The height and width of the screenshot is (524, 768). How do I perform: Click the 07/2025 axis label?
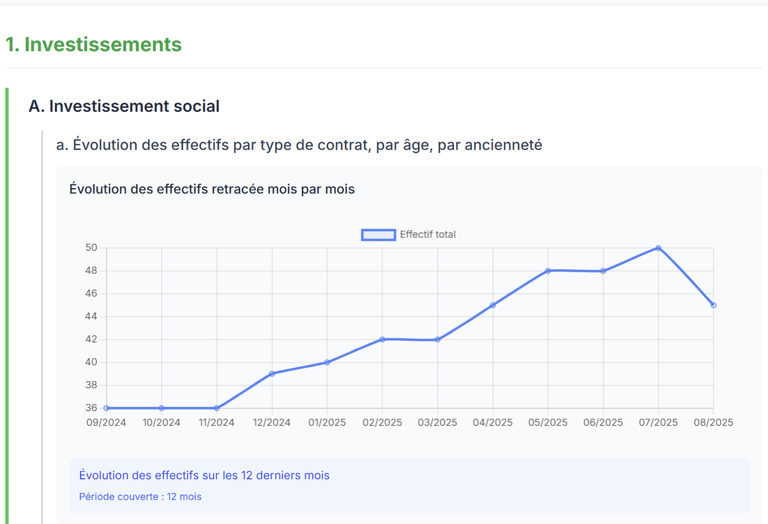point(658,423)
